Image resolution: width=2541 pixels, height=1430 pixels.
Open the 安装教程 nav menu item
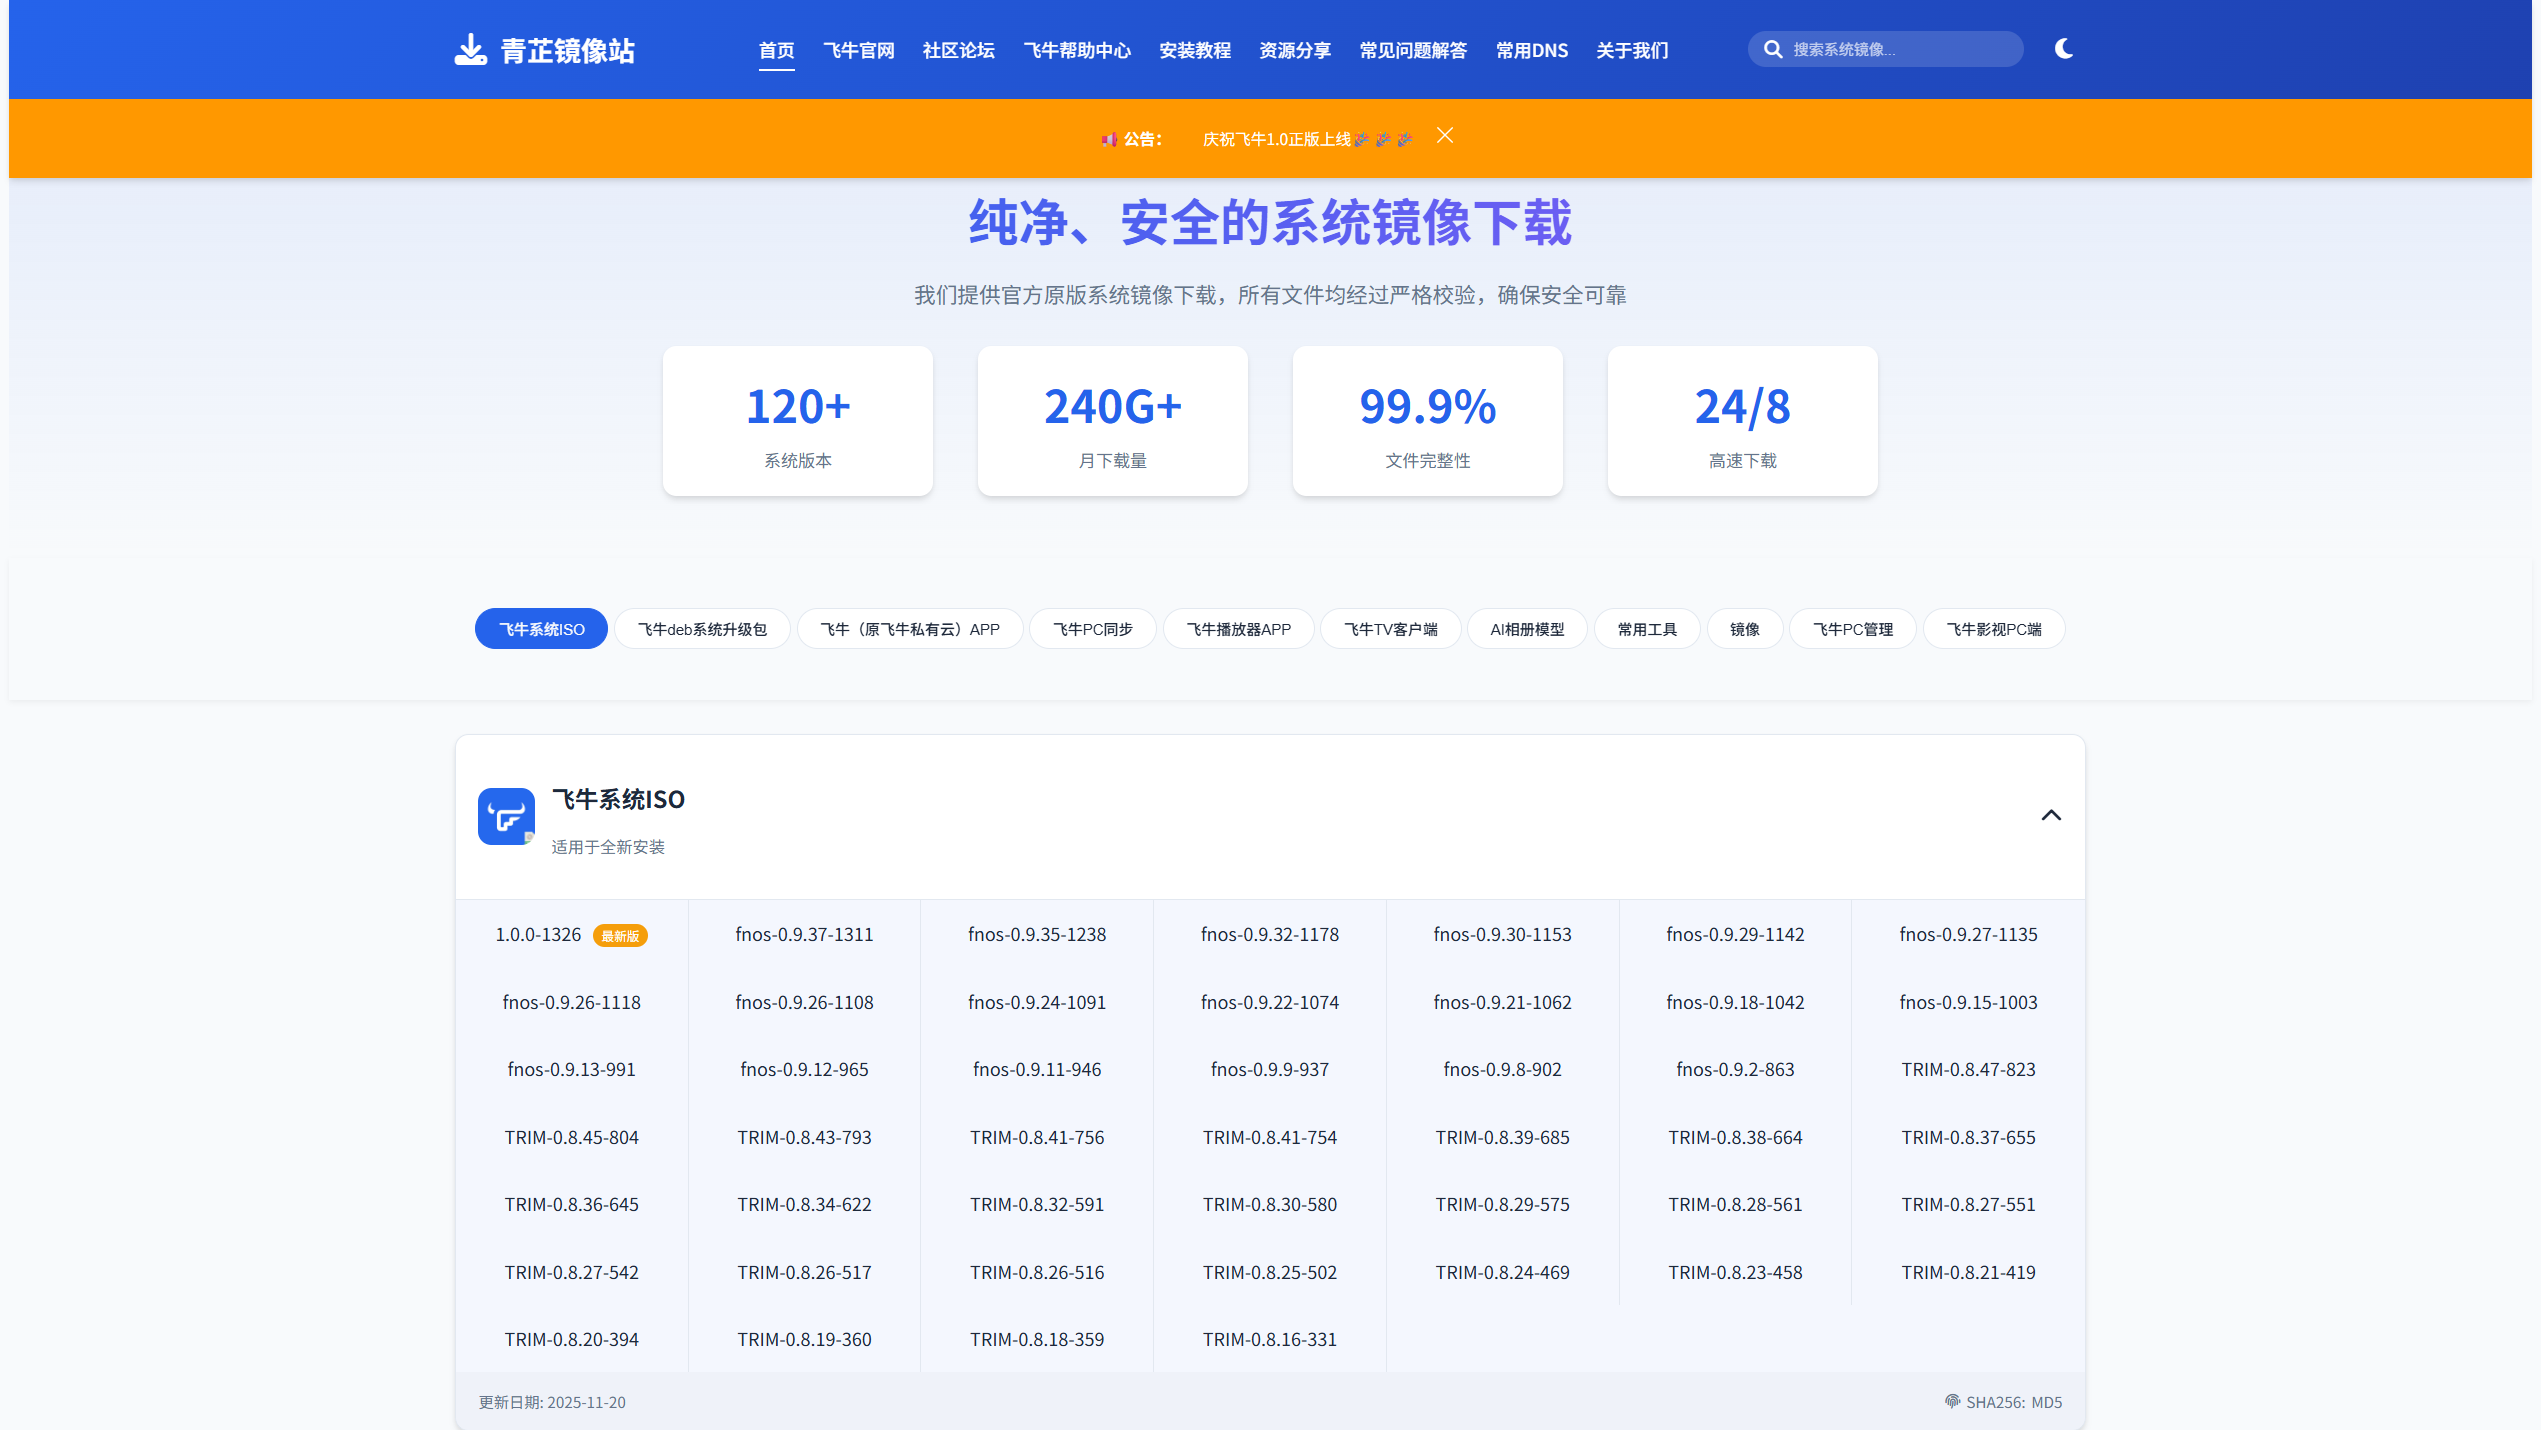click(x=1194, y=50)
